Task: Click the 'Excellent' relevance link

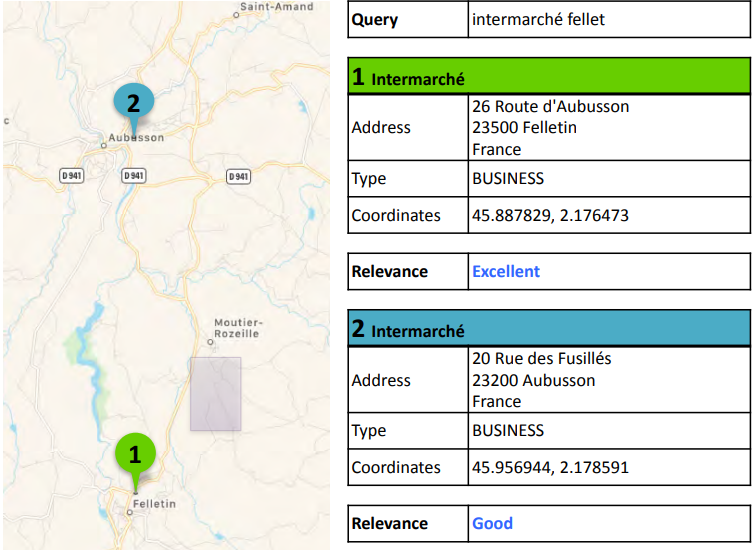Action: click(x=506, y=272)
